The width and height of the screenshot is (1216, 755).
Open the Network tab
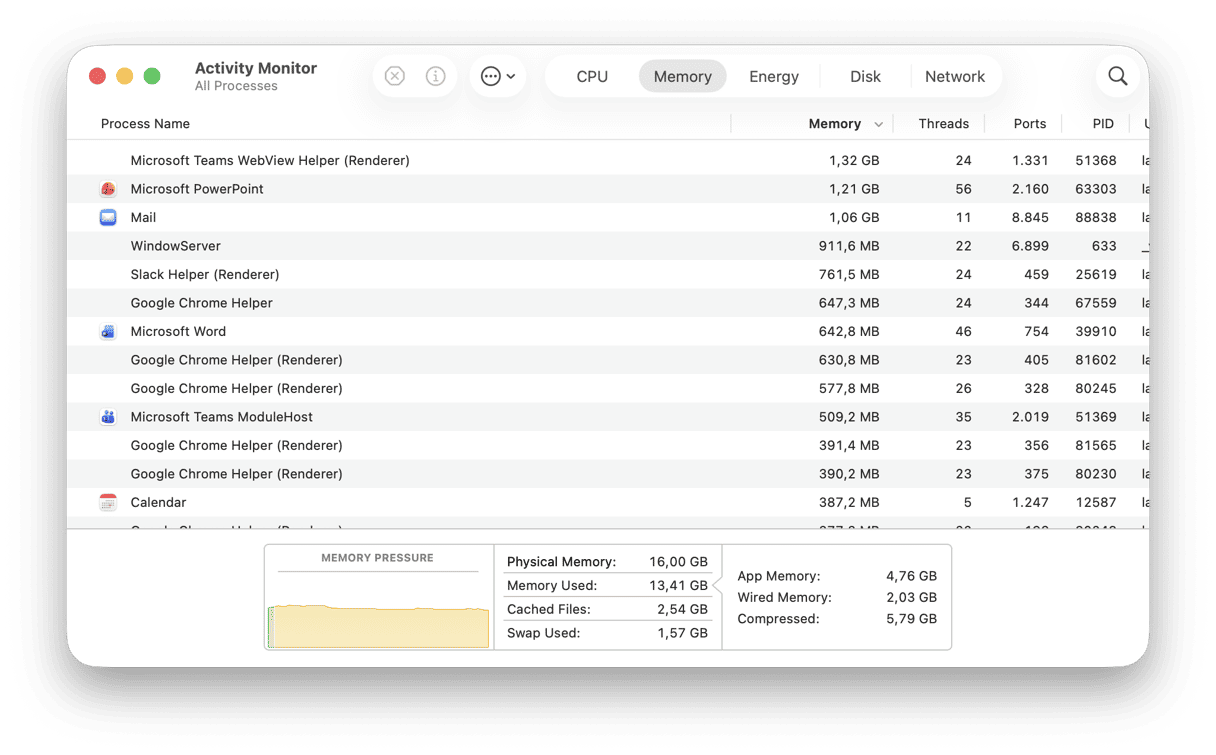coord(955,76)
